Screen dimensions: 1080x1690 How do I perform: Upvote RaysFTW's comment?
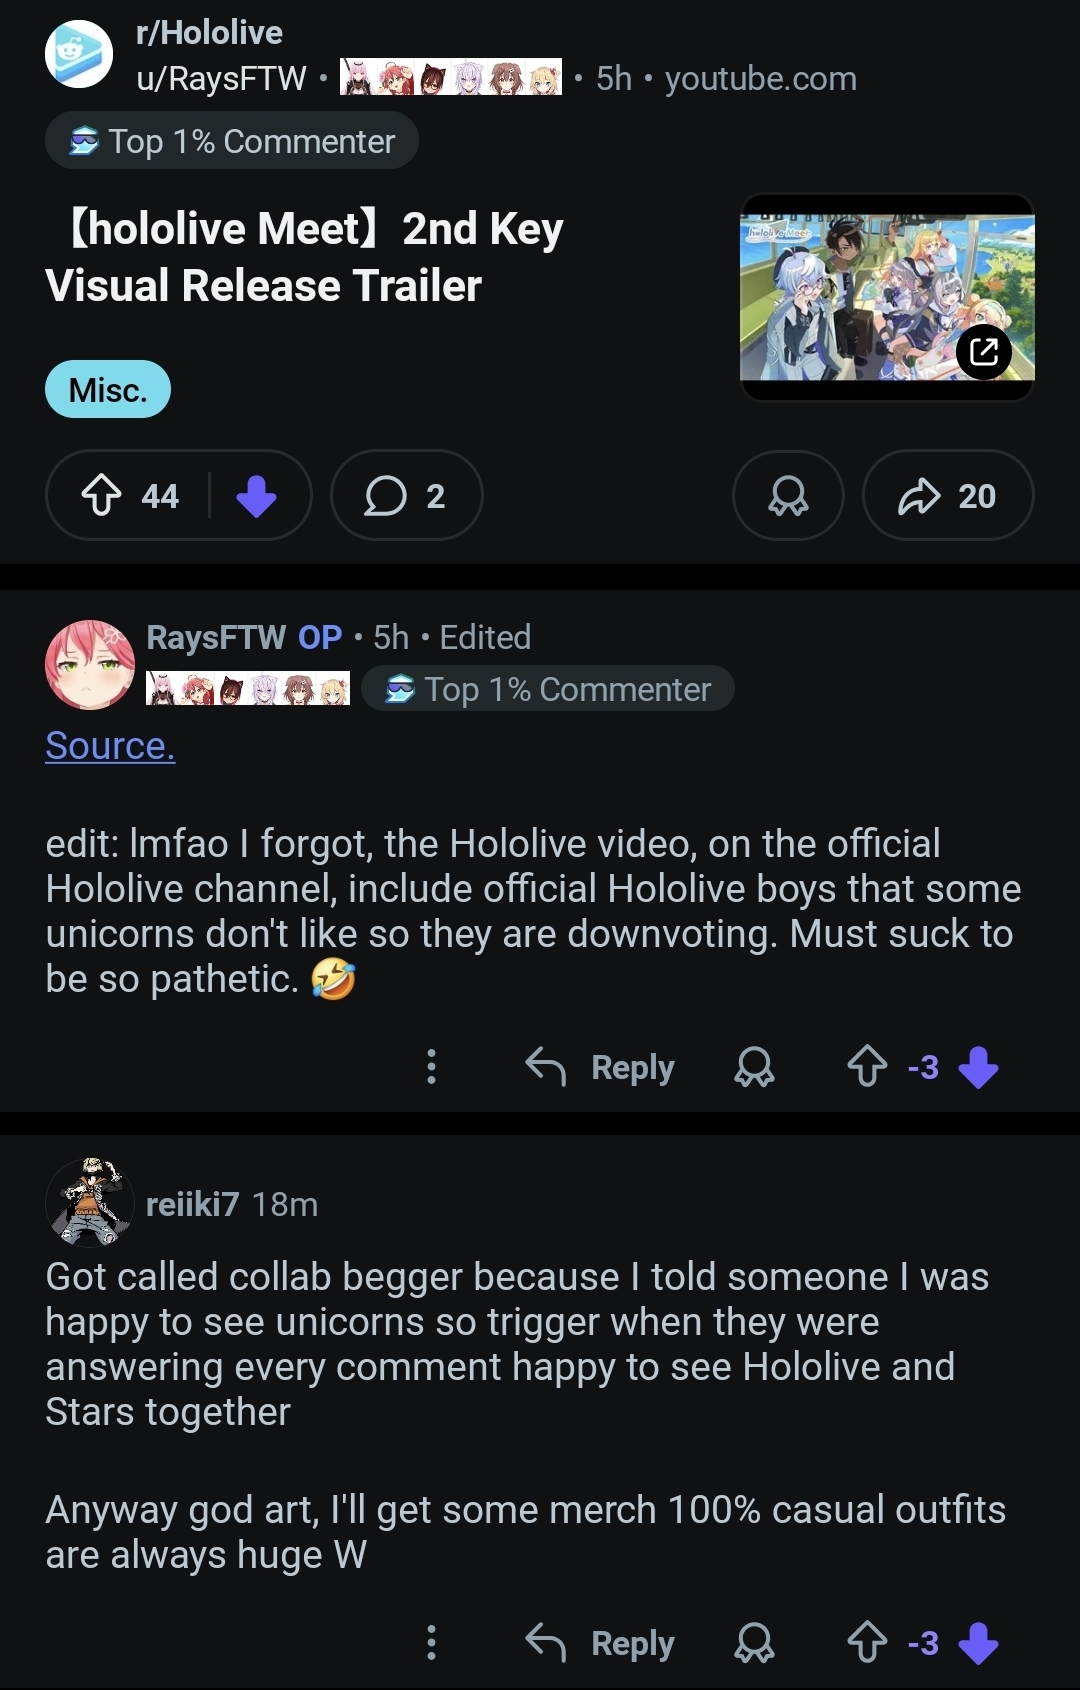[867, 1067]
